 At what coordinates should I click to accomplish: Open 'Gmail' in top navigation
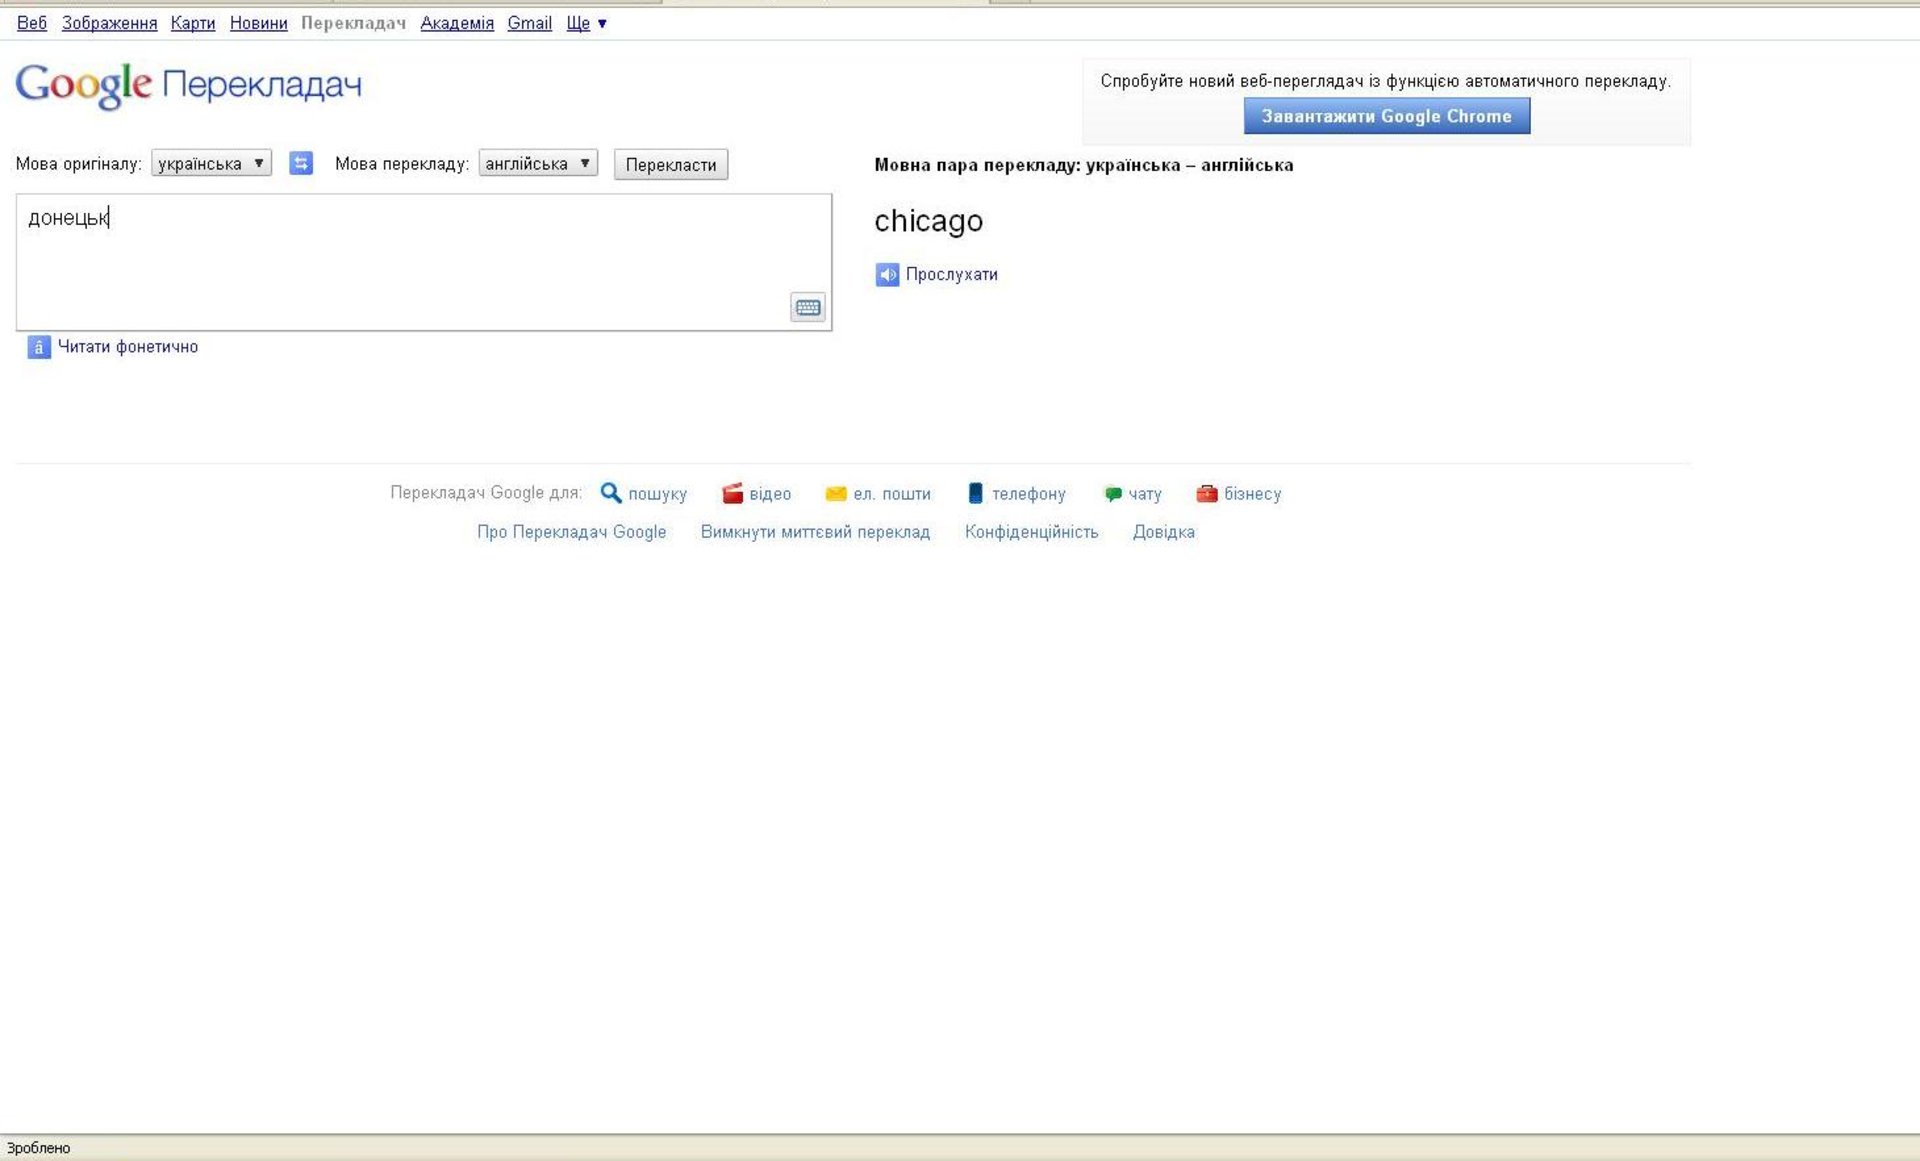[530, 23]
